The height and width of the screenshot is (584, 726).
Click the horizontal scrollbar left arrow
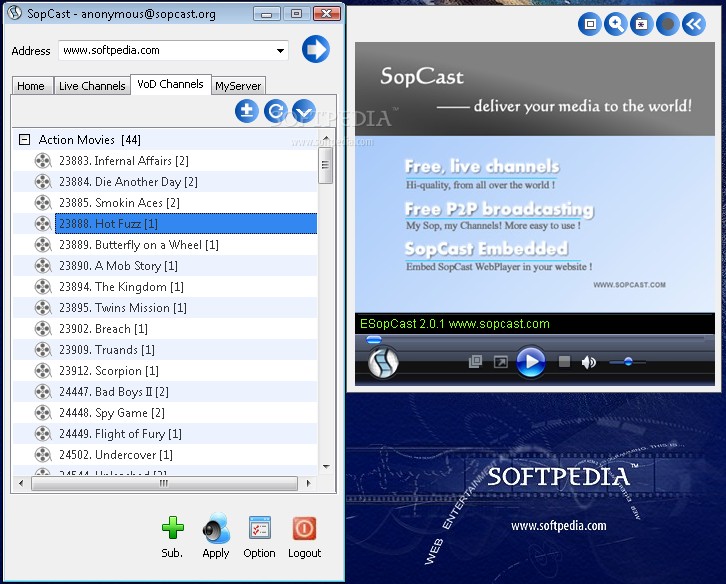click(x=21, y=484)
